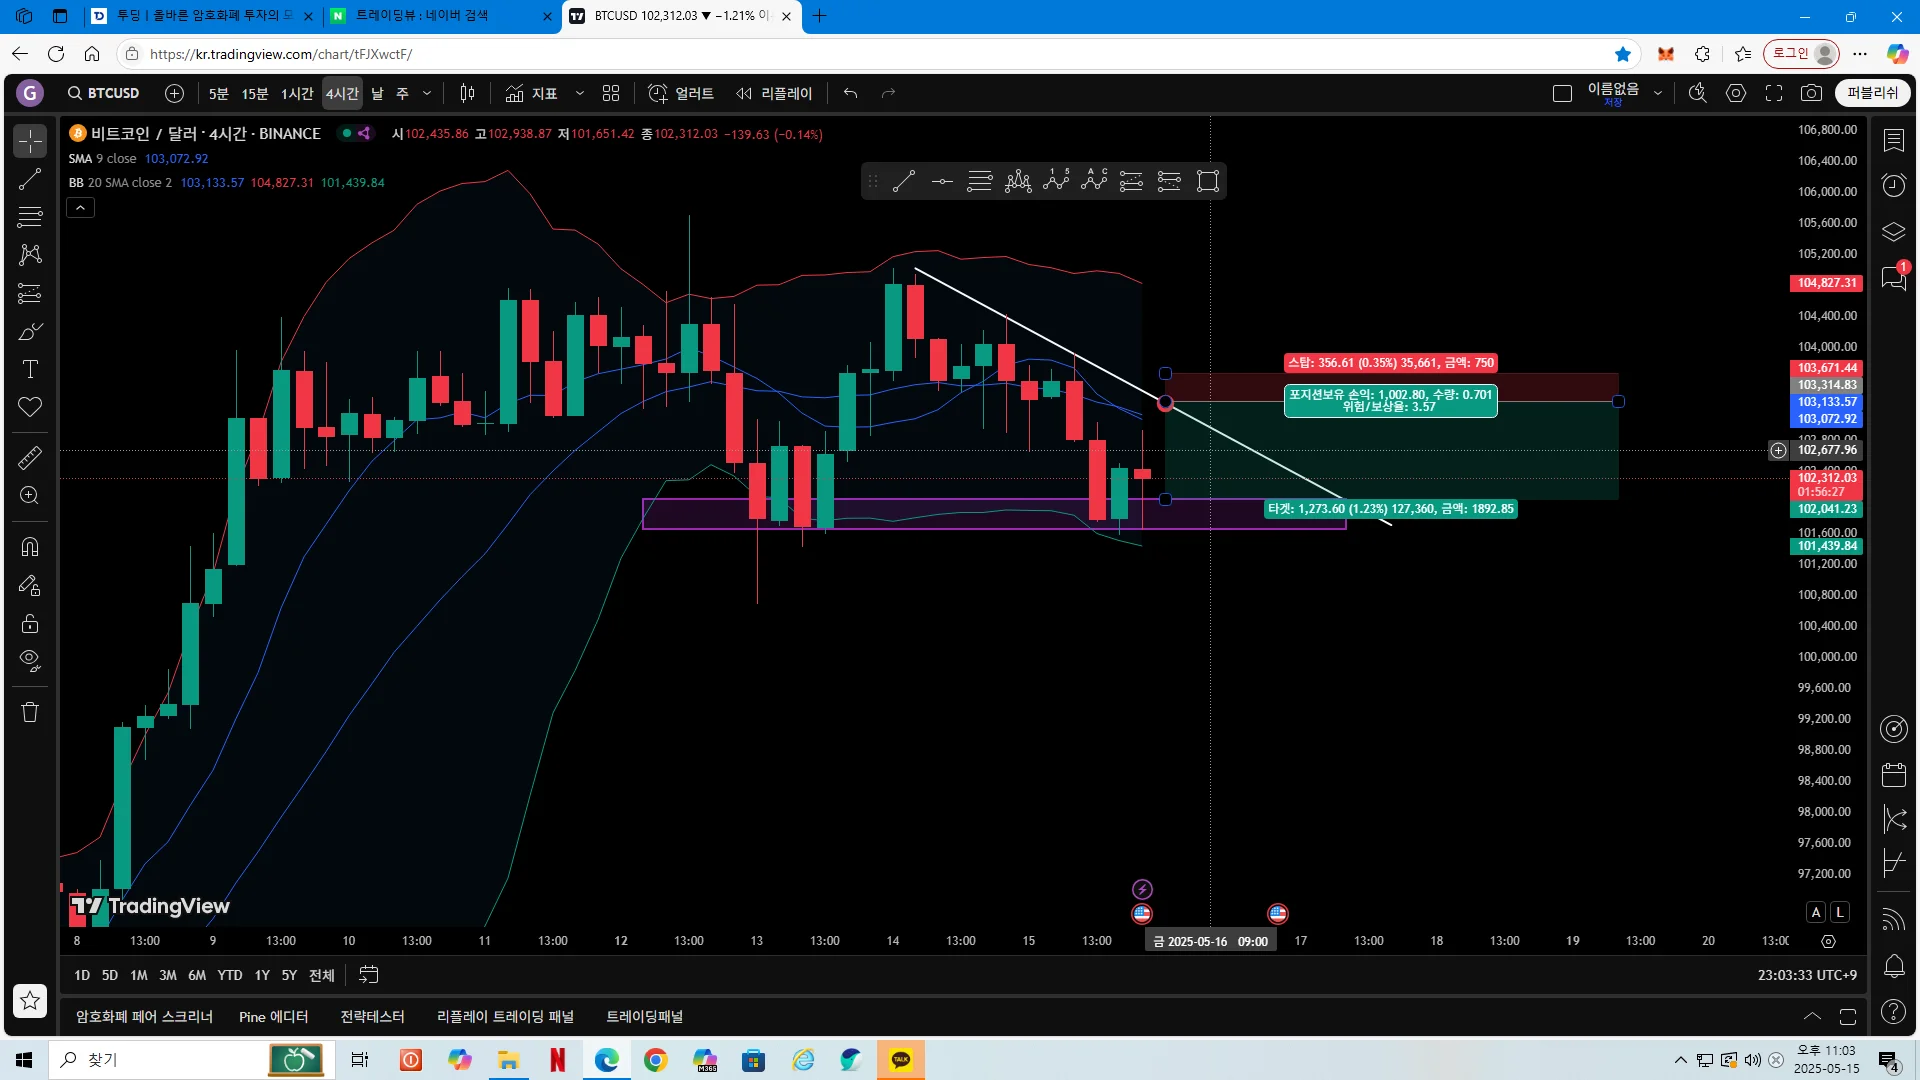Switch to the 전략테스터 tab
The image size is (1920, 1080).
(x=372, y=1016)
